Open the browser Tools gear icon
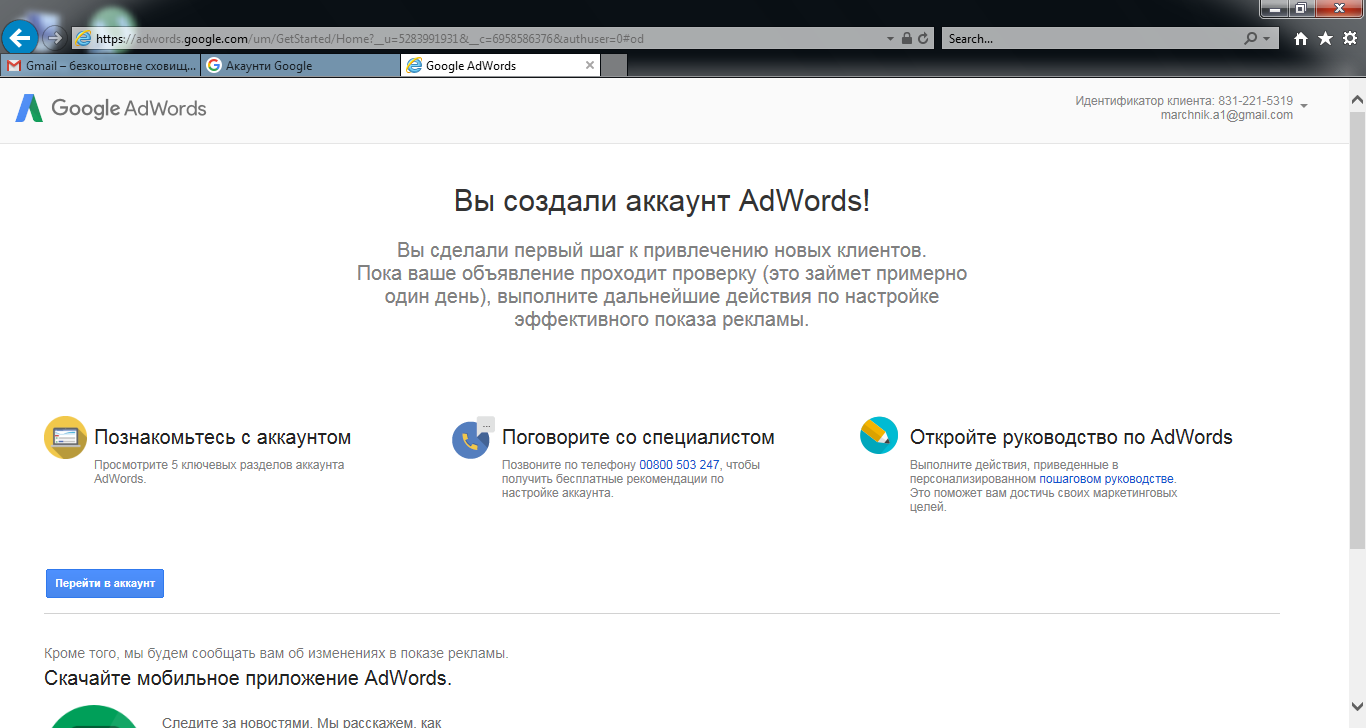The image size is (1366, 728). [1349, 39]
